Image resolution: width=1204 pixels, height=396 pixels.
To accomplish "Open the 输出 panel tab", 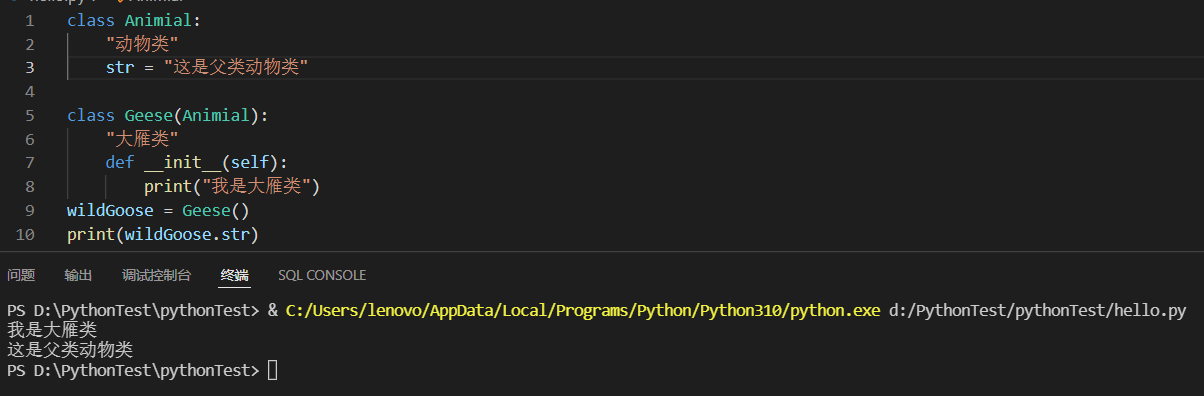I will (78, 275).
